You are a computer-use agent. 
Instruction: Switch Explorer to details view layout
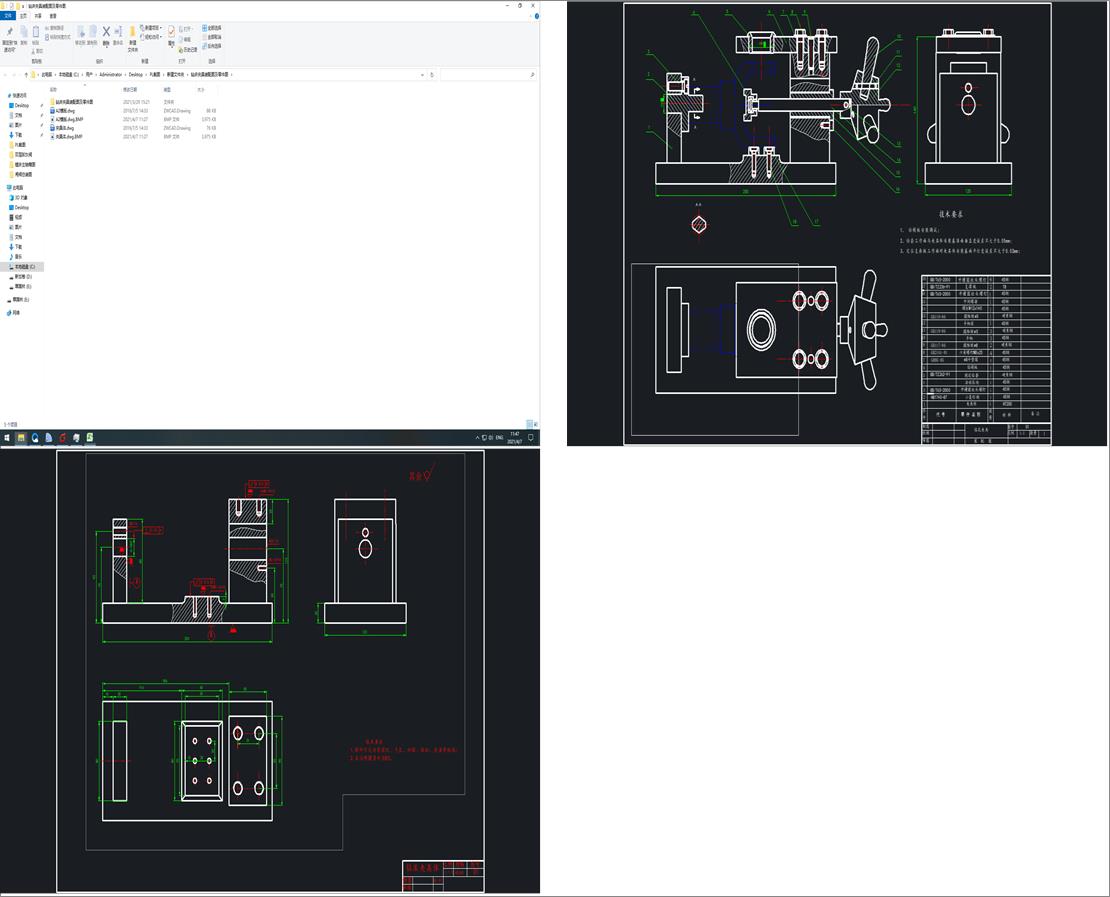pyautogui.click(x=530, y=424)
